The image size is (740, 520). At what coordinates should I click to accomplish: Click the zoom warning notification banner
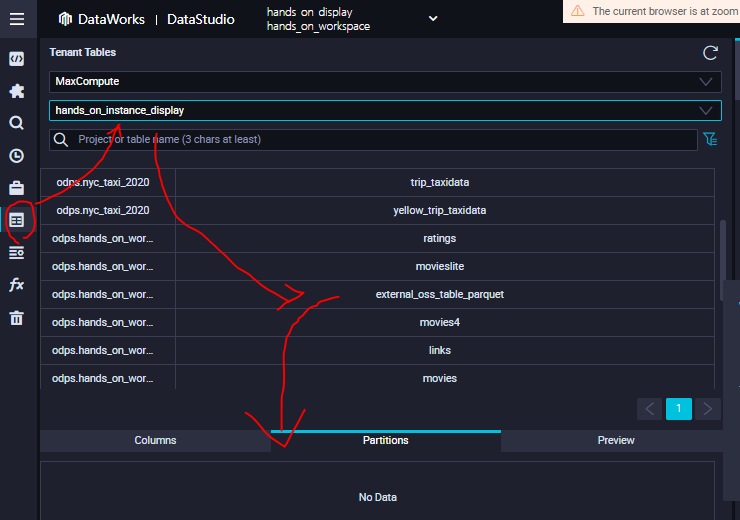pos(651,11)
